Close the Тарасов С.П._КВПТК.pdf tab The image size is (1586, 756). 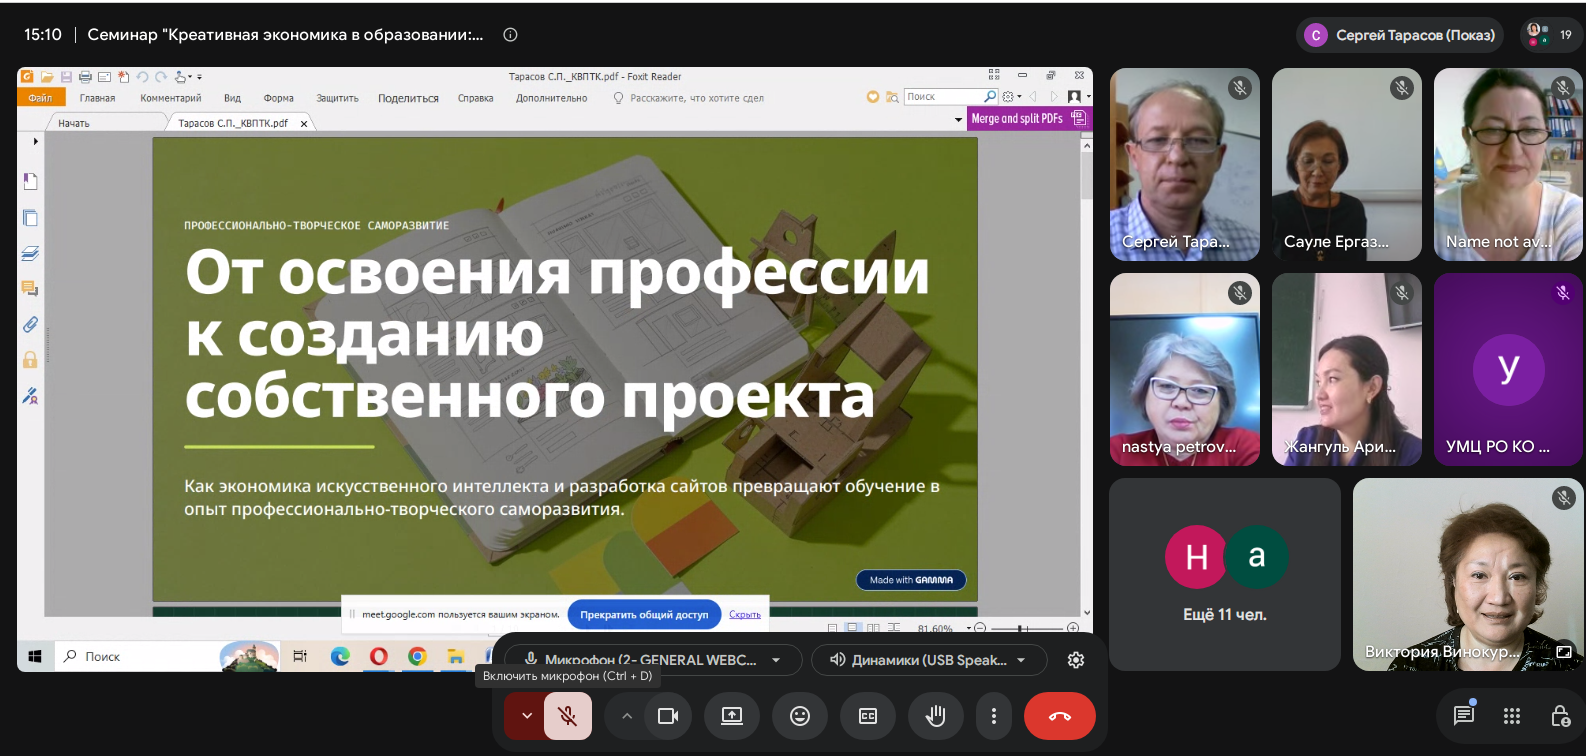[304, 124]
